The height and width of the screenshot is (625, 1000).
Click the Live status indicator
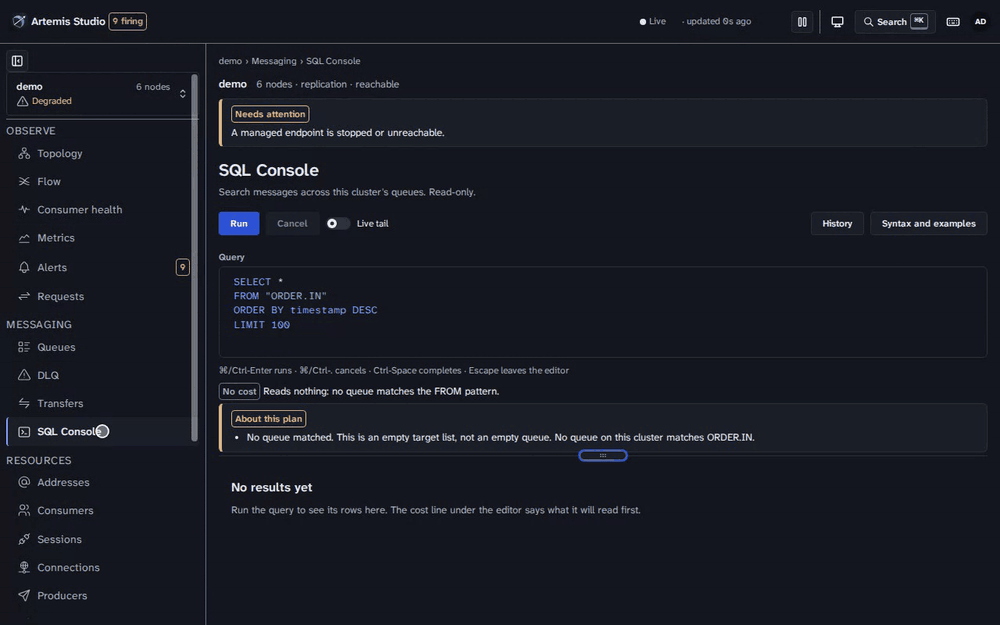(652, 22)
